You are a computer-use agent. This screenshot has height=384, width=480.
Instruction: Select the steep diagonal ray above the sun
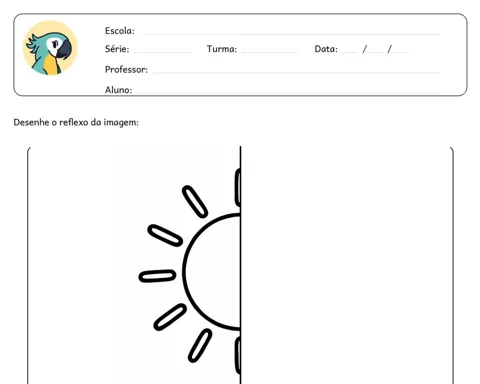coord(195,202)
